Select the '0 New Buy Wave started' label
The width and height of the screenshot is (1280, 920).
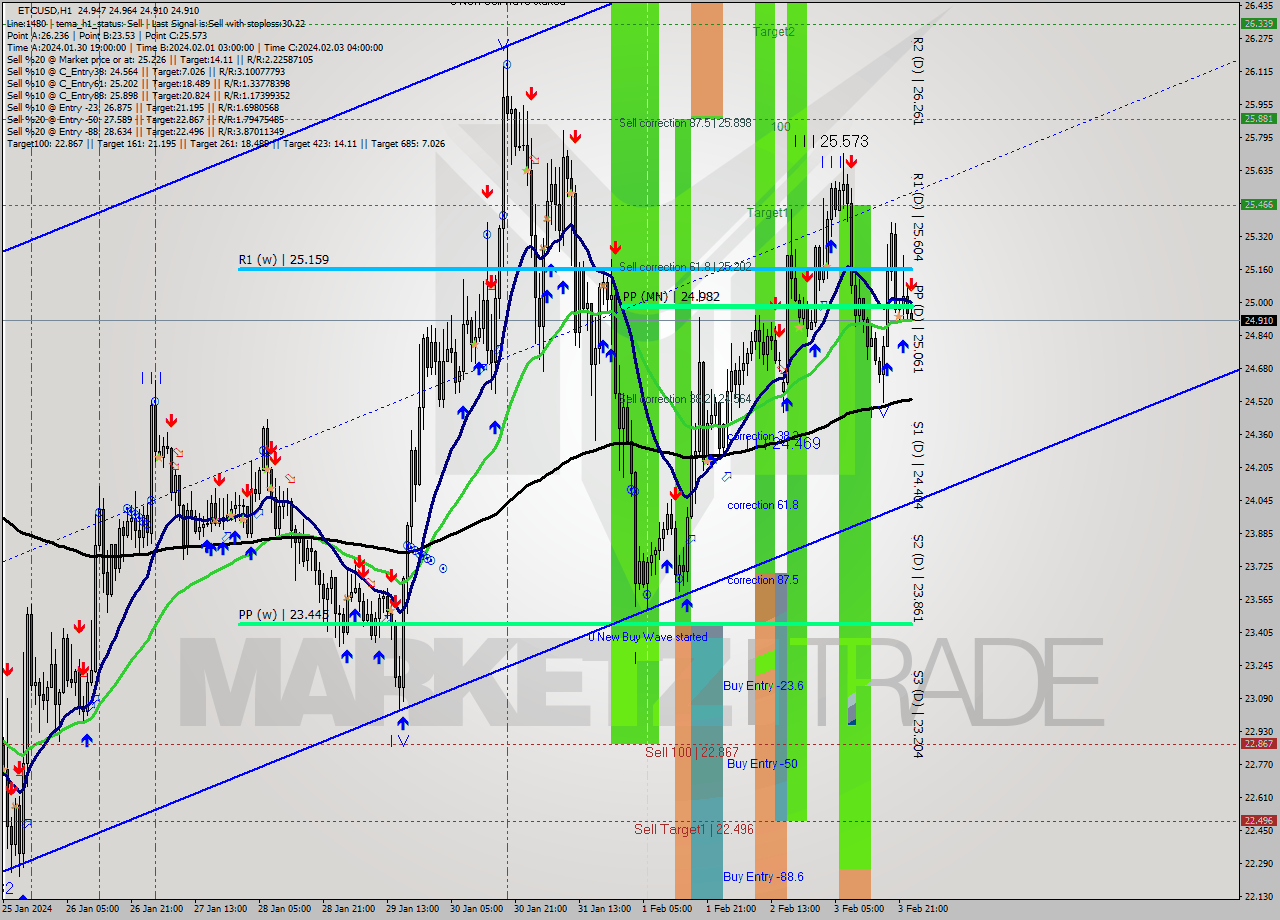(x=648, y=637)
